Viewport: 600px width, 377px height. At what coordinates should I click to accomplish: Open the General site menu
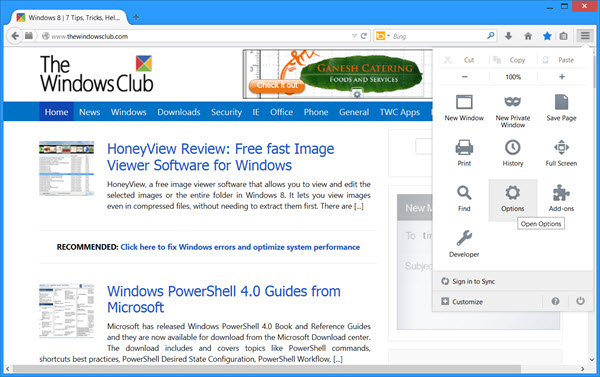click(354, 112)
